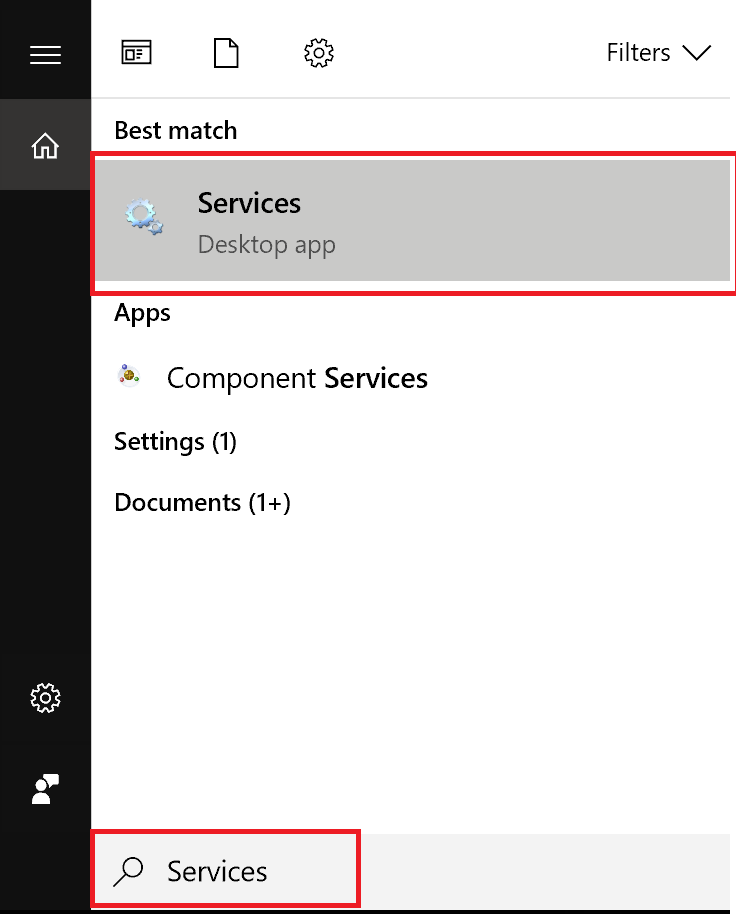Filter results by apps using the top window icon
Screen dimensions: 736x914
(136, 52)
